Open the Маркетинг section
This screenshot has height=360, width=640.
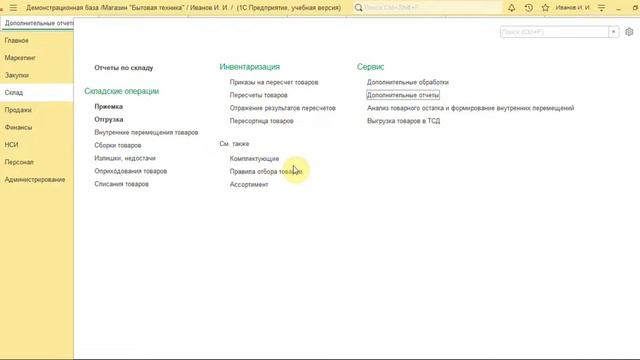[x=20, y=58]
